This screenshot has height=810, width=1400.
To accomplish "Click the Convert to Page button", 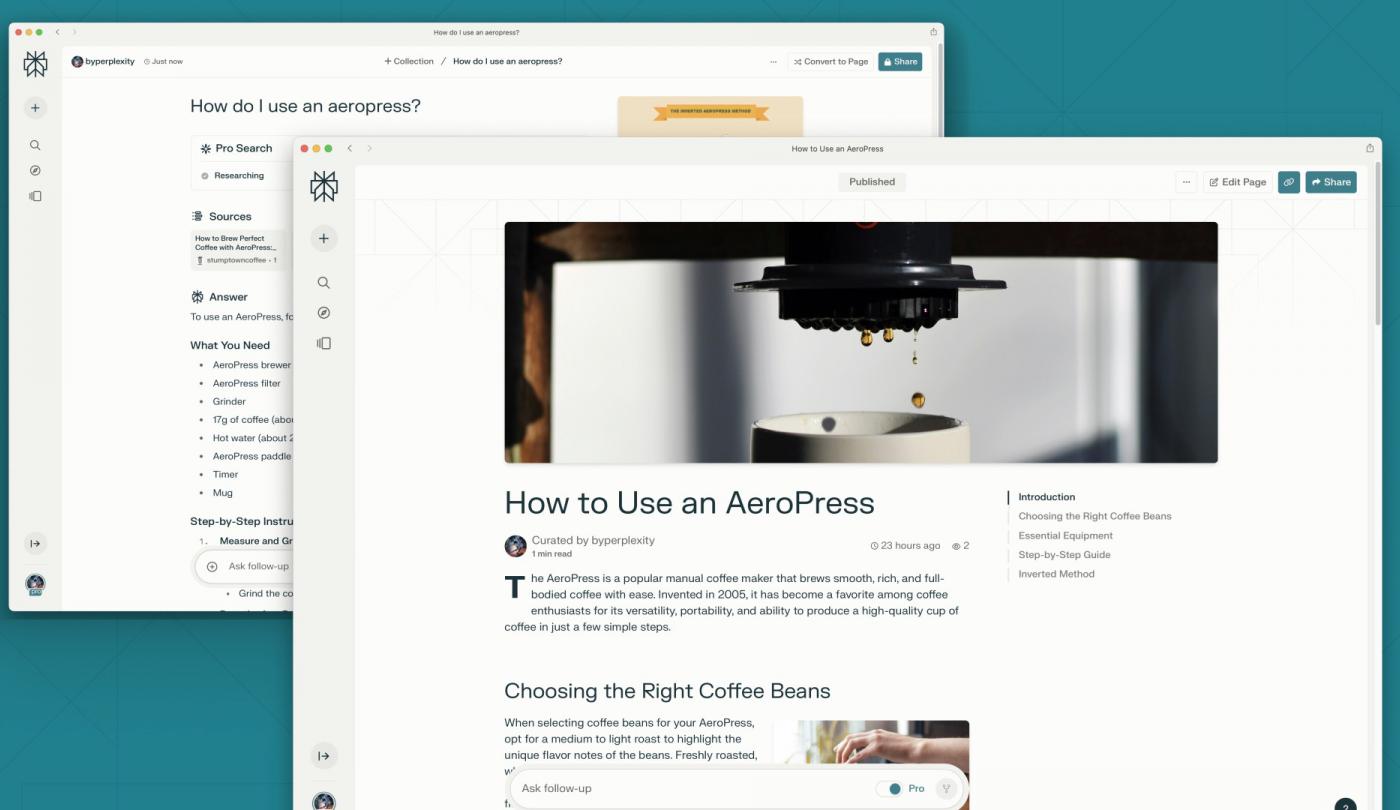I will coord(831,62).
